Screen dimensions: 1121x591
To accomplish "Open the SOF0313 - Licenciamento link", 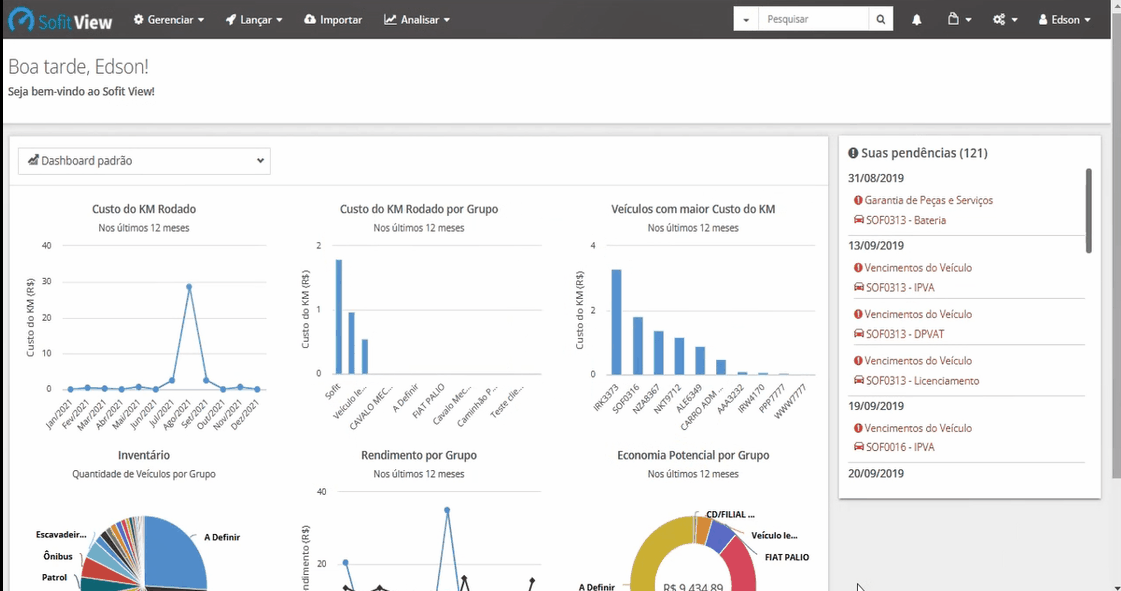I will [x=922, y=381].
